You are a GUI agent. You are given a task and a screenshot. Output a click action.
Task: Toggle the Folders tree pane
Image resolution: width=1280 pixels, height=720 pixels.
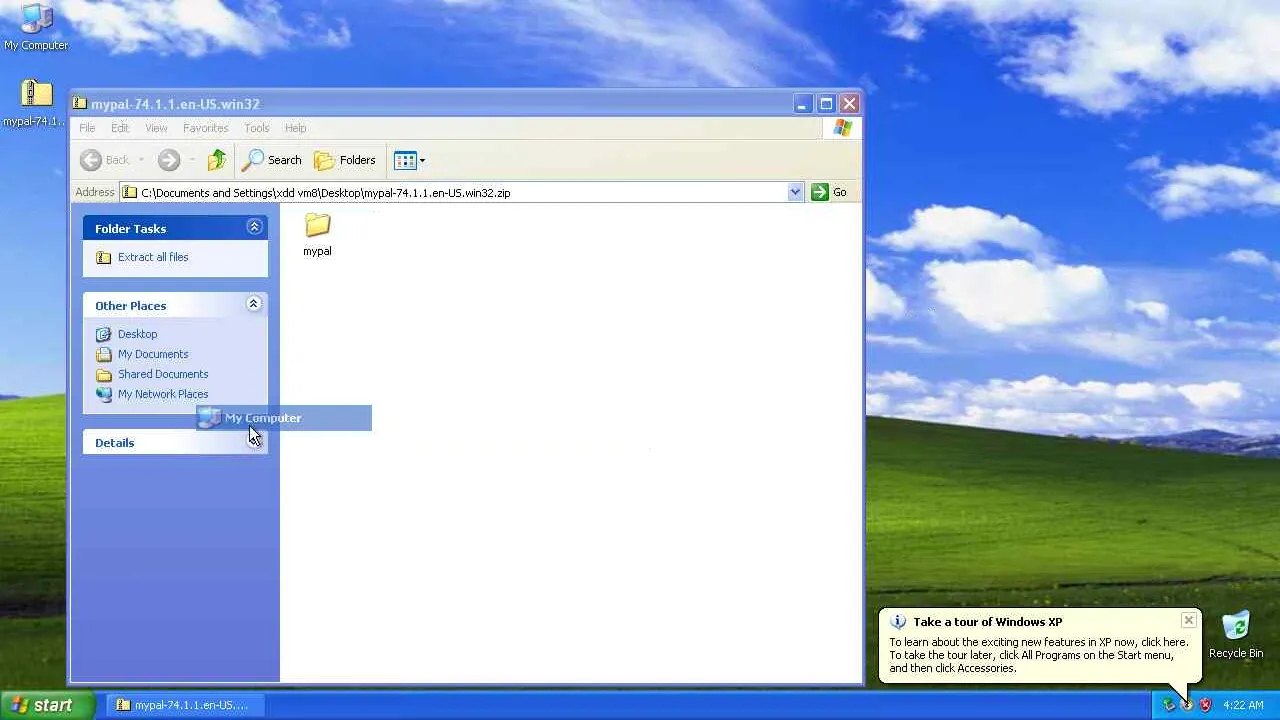pyautogui.click(x=345, y=160)
